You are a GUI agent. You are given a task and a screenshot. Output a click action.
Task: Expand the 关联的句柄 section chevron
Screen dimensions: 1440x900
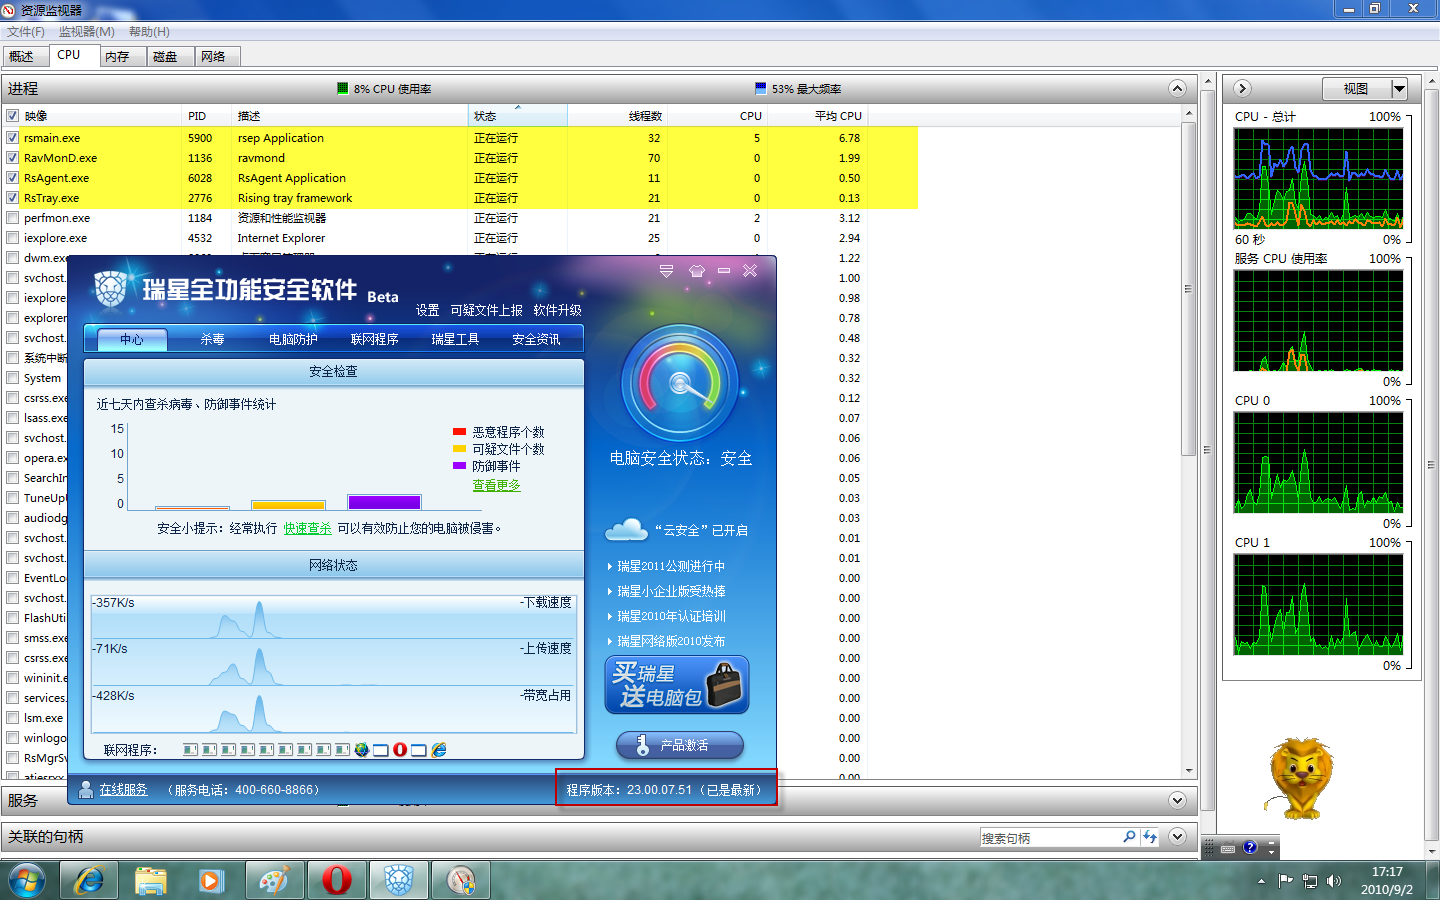(1177, 836)
